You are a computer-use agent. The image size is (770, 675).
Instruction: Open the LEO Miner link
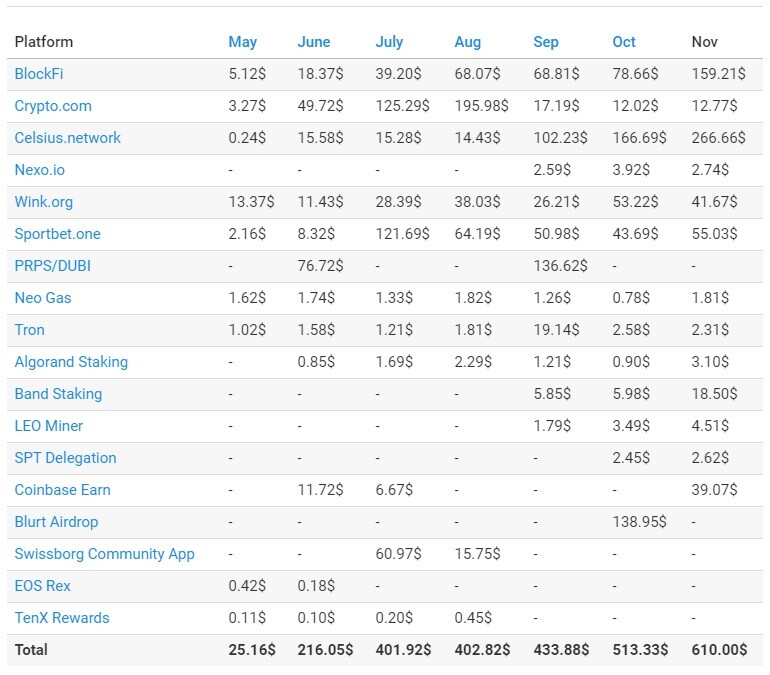pos(49,426)
